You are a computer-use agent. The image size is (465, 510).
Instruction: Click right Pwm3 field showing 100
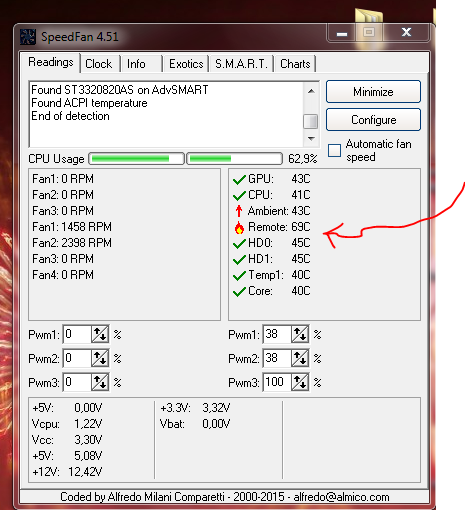[277, 382]
